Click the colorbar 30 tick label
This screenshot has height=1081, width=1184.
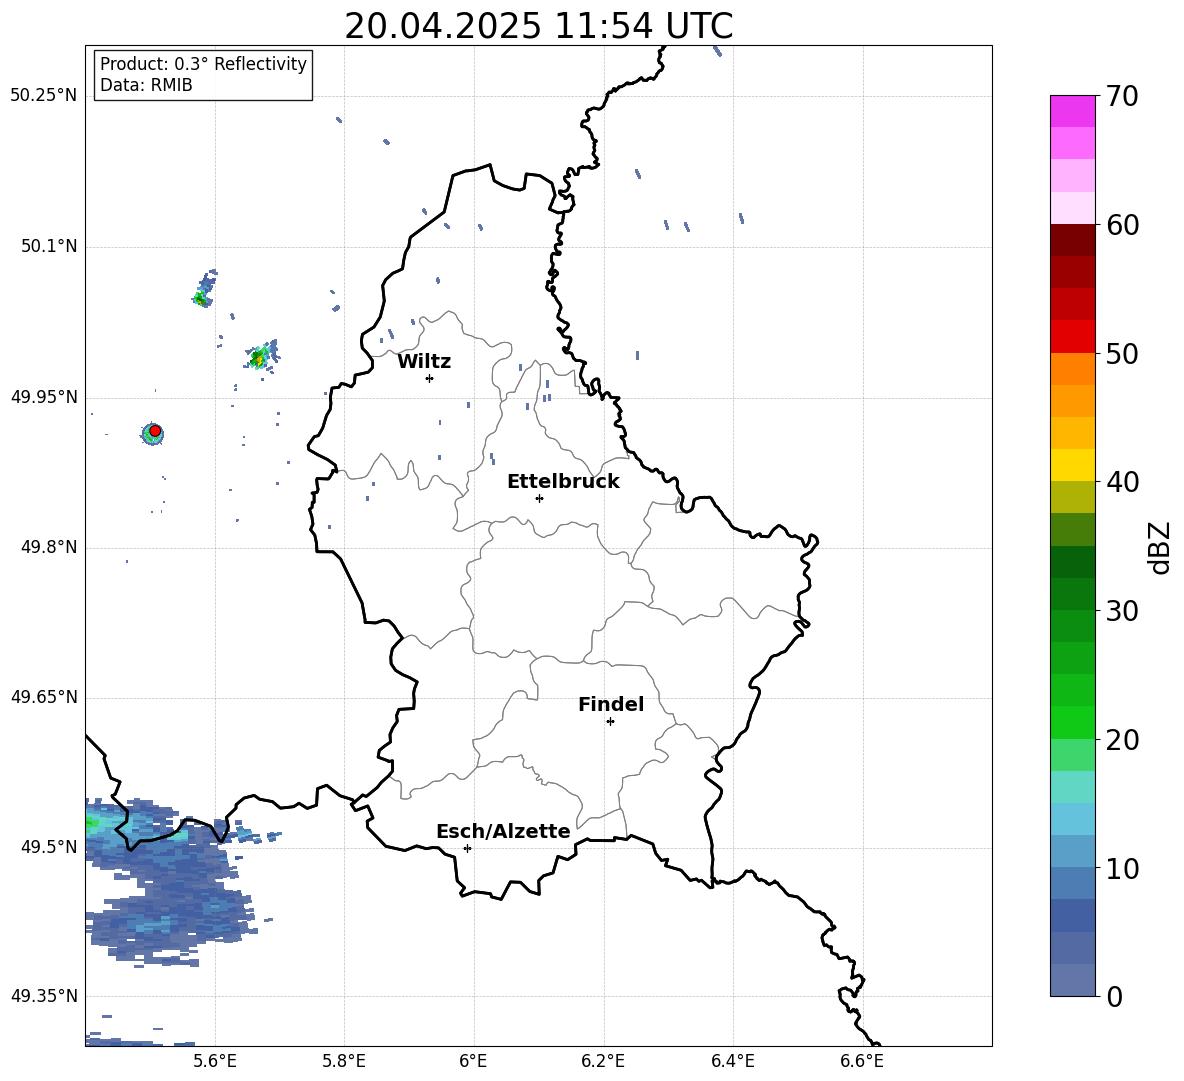(x=1123, y=611)
